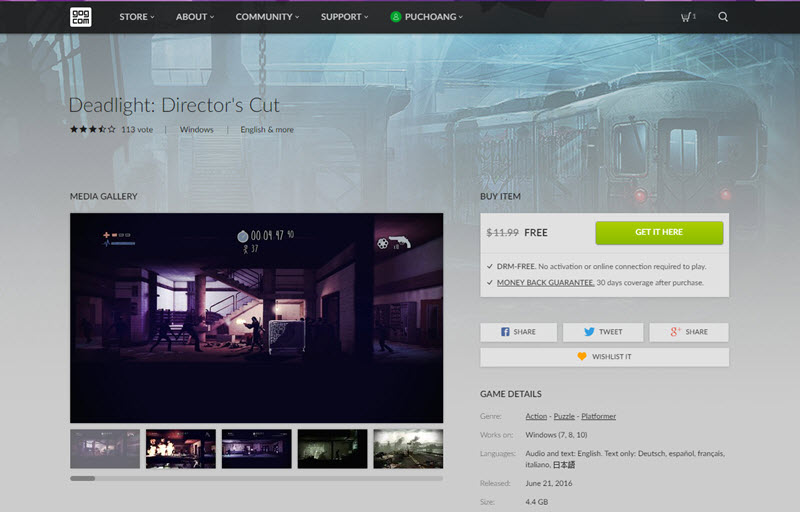Click the Google Plus SHARE button
The height and width of the screenshot is (512, 800).
tap(689, 332)
